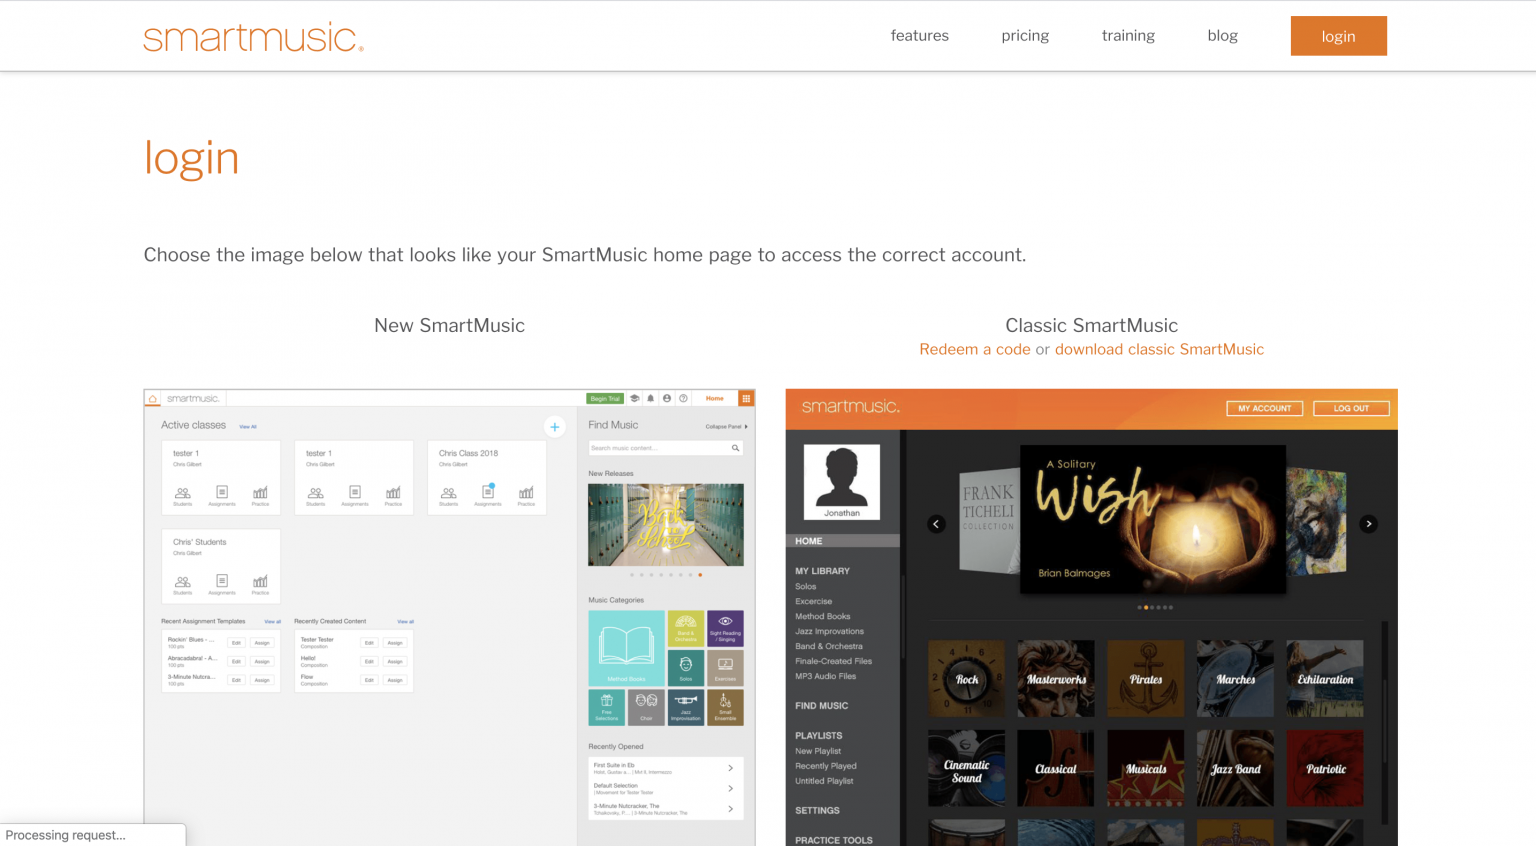Image resolution: width=1536 pixels, height=846 pixels.
Task: Click the orange grid icon beside Home
Action: 746,398
